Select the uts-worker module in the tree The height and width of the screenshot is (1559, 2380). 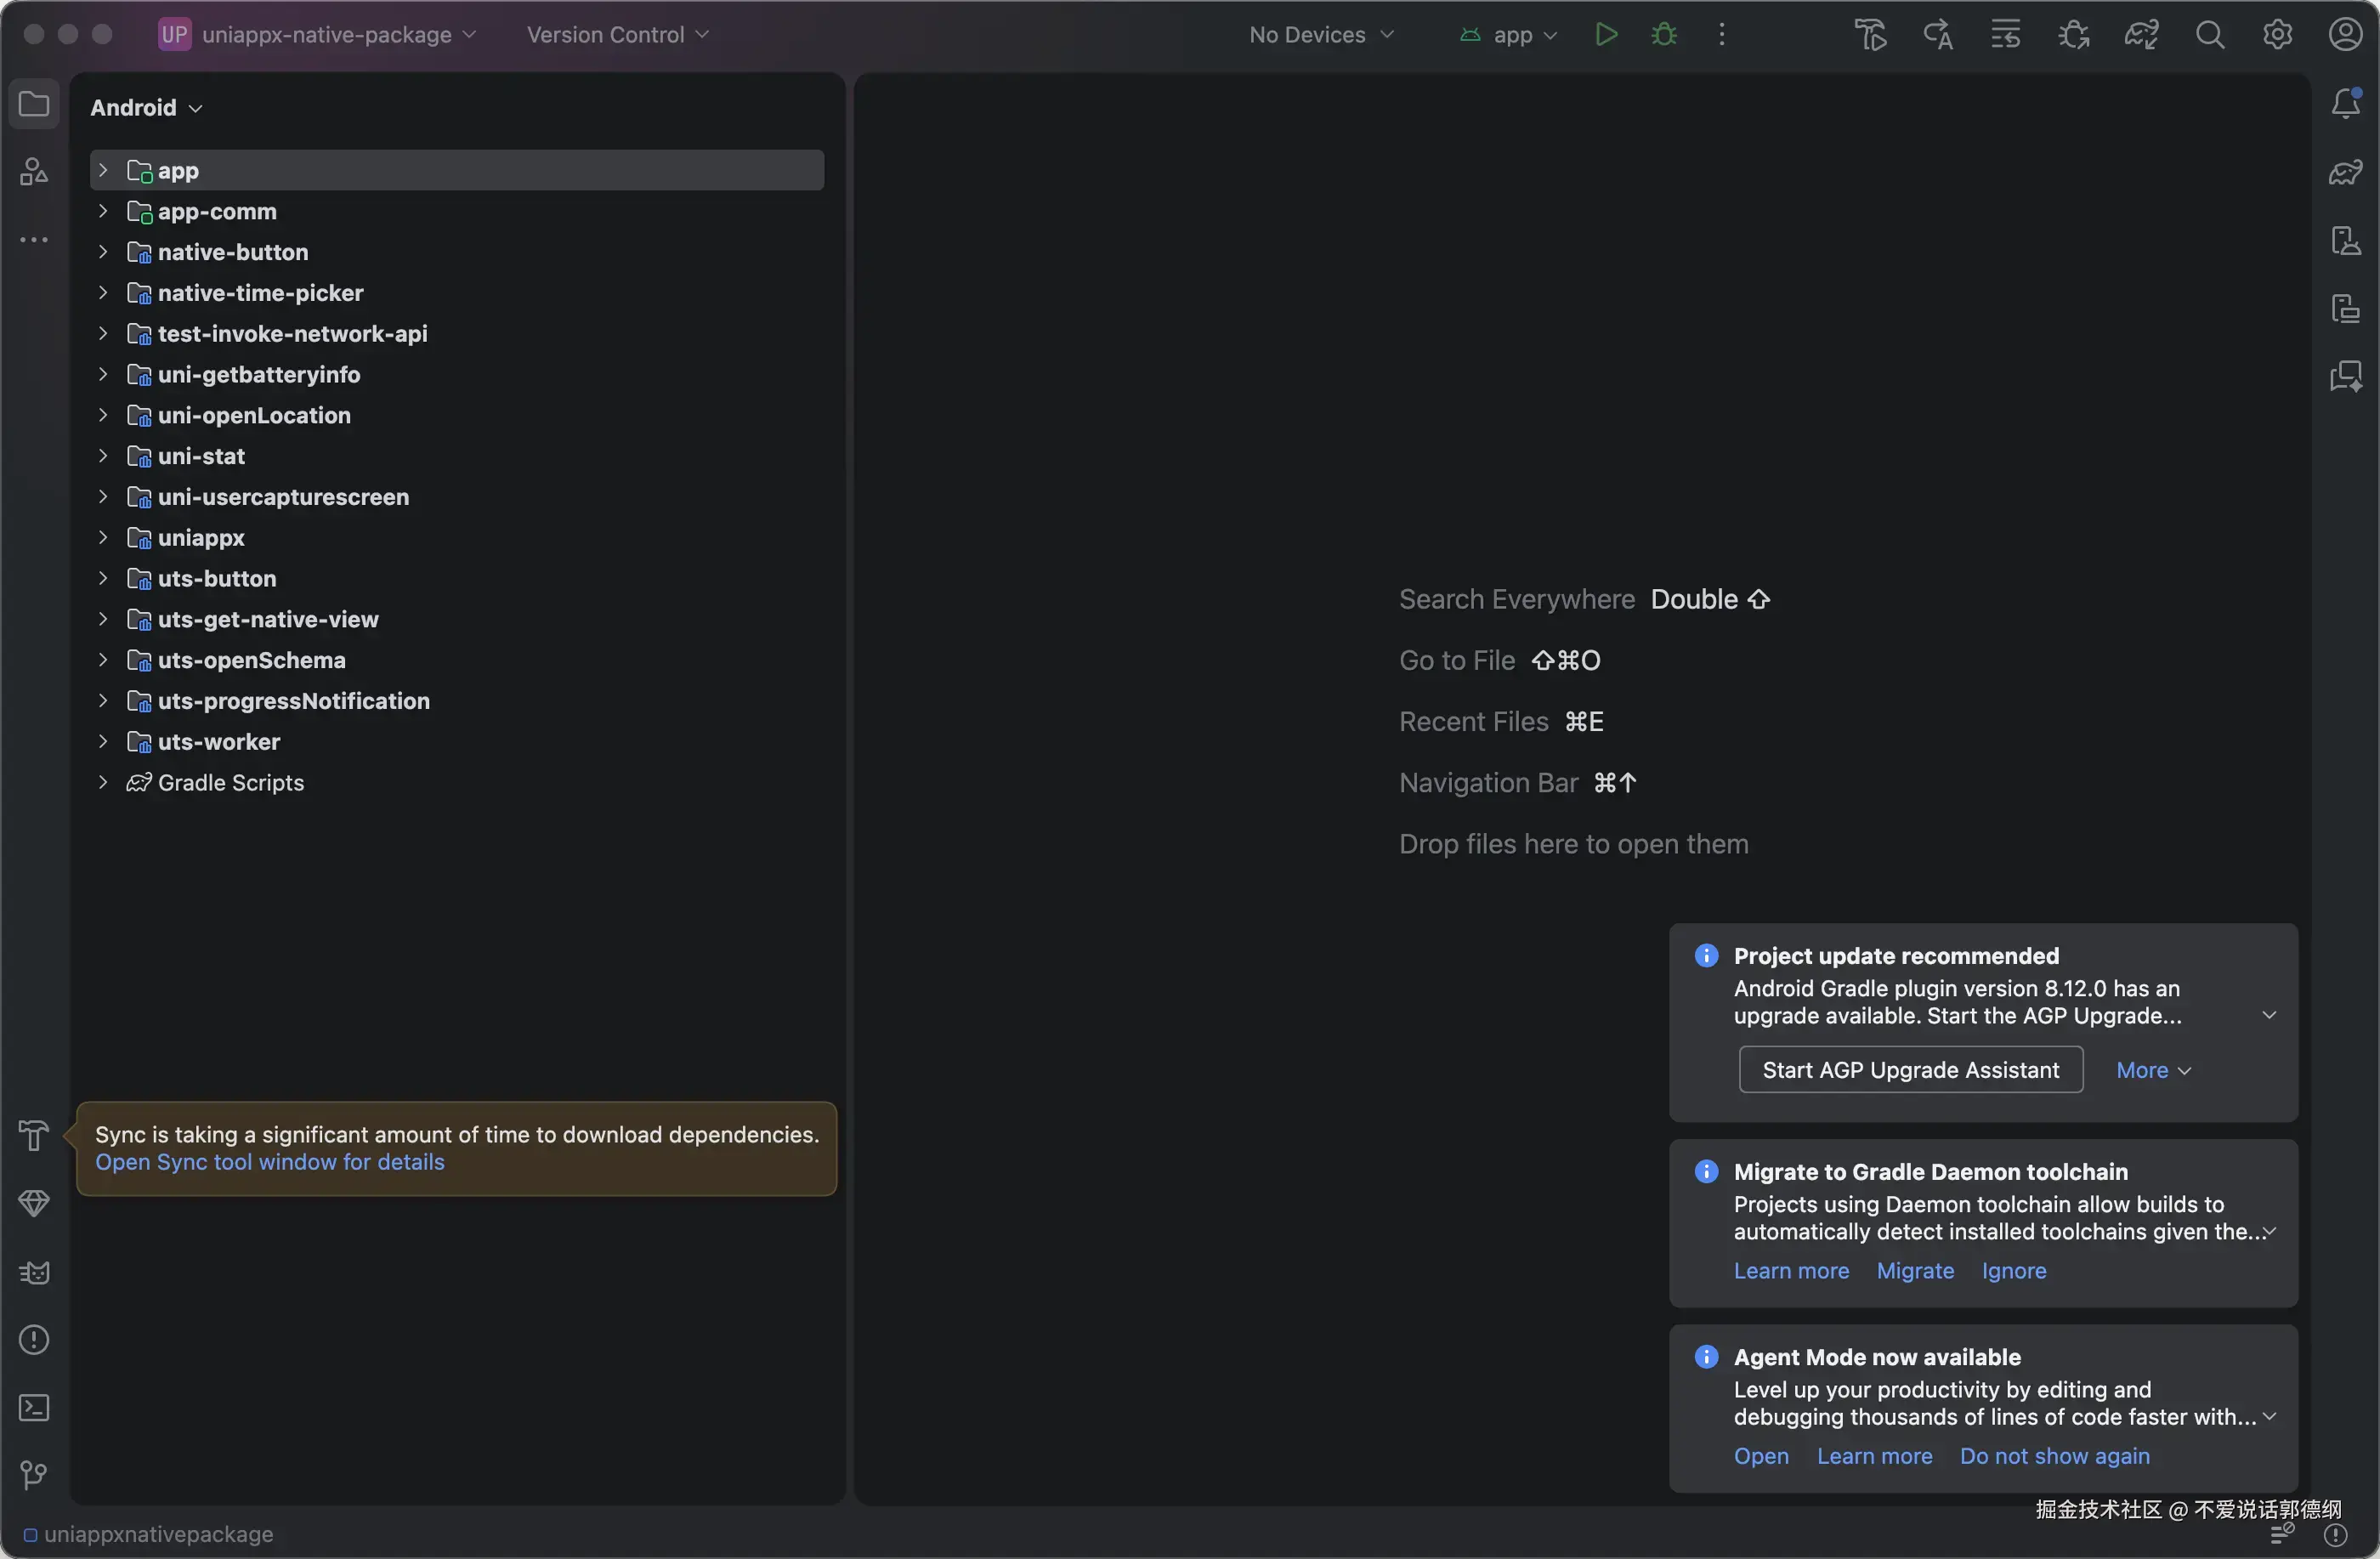(x=218, y=742)
